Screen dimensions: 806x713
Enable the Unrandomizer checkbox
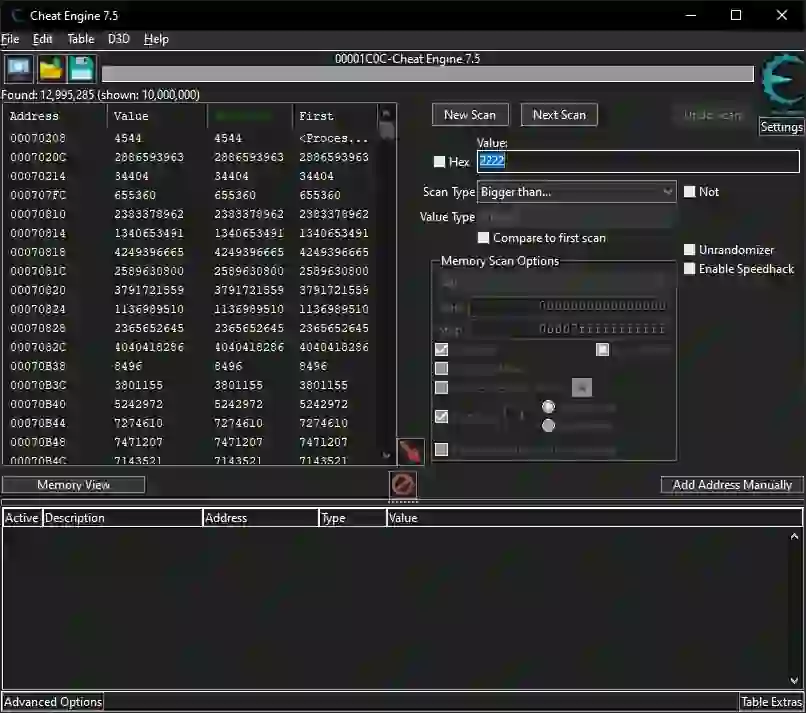tap(689, 250)
